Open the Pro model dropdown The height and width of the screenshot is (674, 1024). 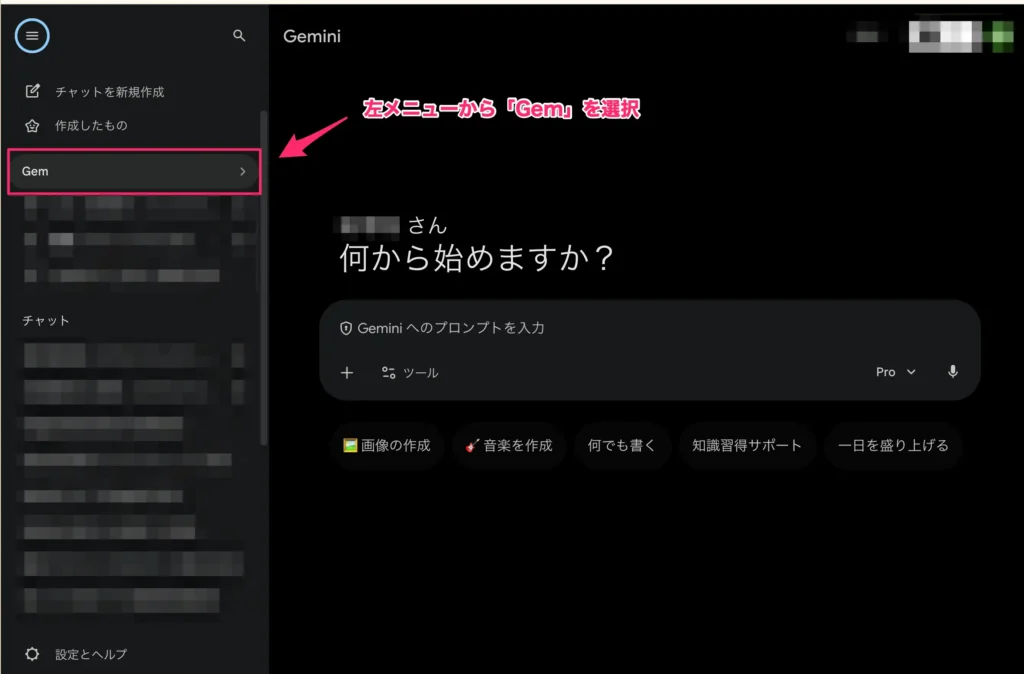point(895,372)
